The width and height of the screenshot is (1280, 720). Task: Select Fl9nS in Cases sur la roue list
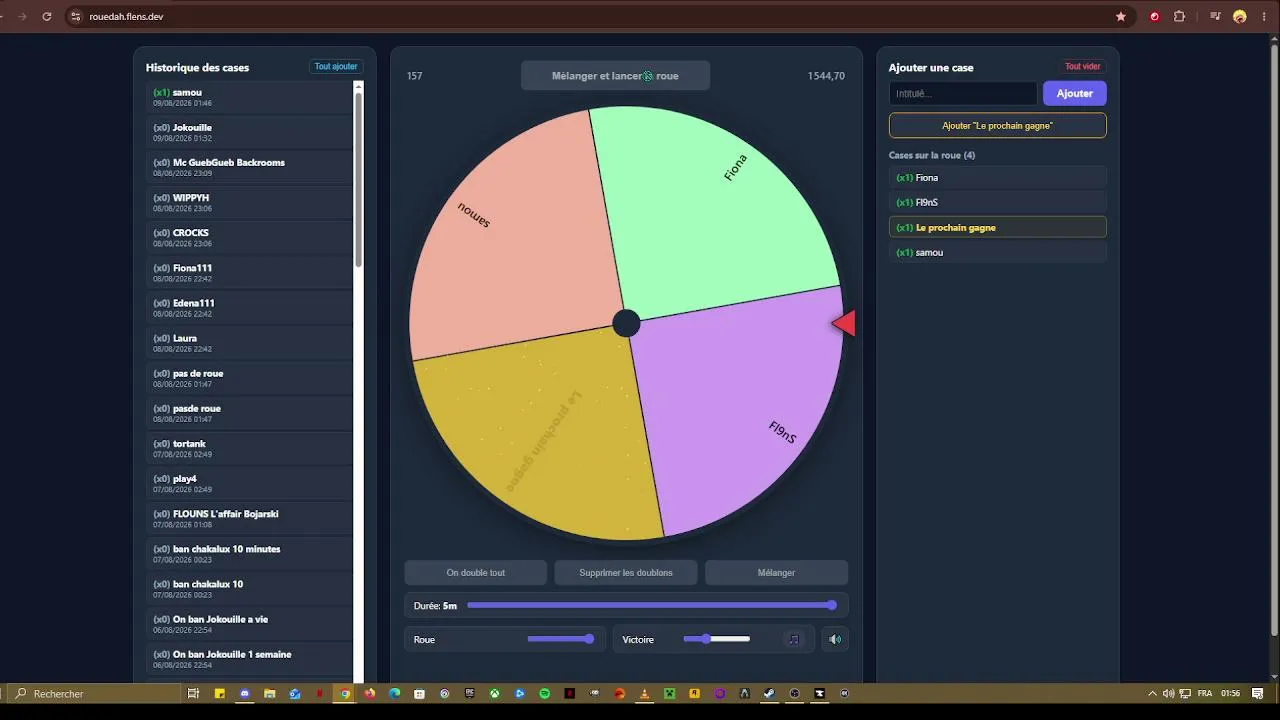click(998, 203)
